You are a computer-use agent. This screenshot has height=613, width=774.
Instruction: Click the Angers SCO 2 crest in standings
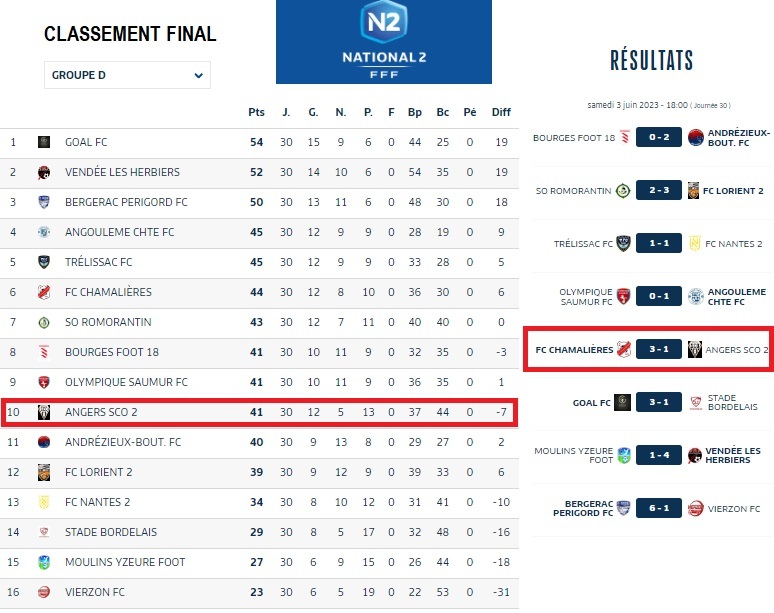pos(44,412)
